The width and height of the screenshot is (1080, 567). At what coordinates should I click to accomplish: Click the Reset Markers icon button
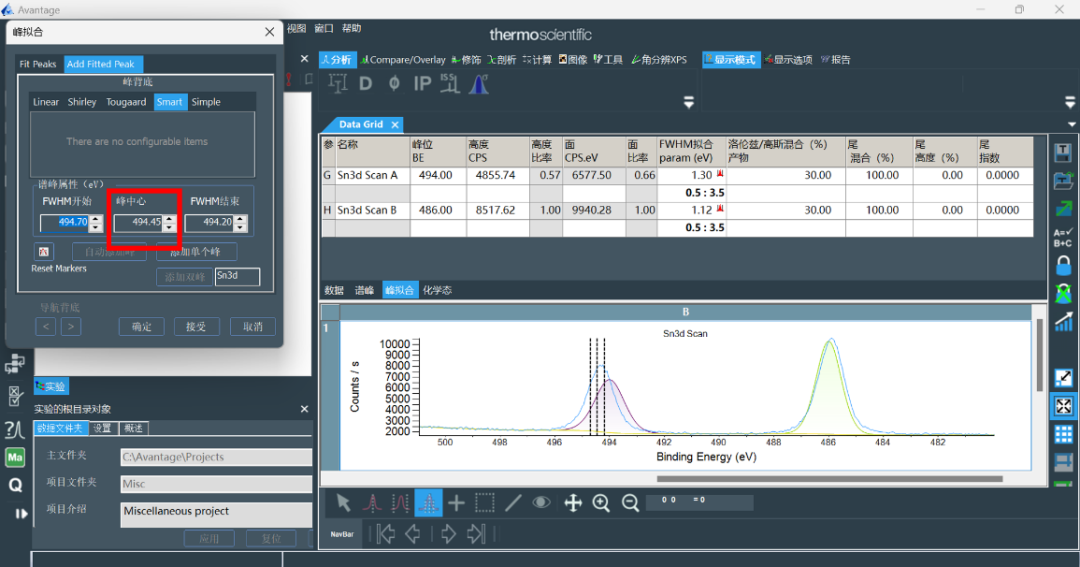(44, 251)
